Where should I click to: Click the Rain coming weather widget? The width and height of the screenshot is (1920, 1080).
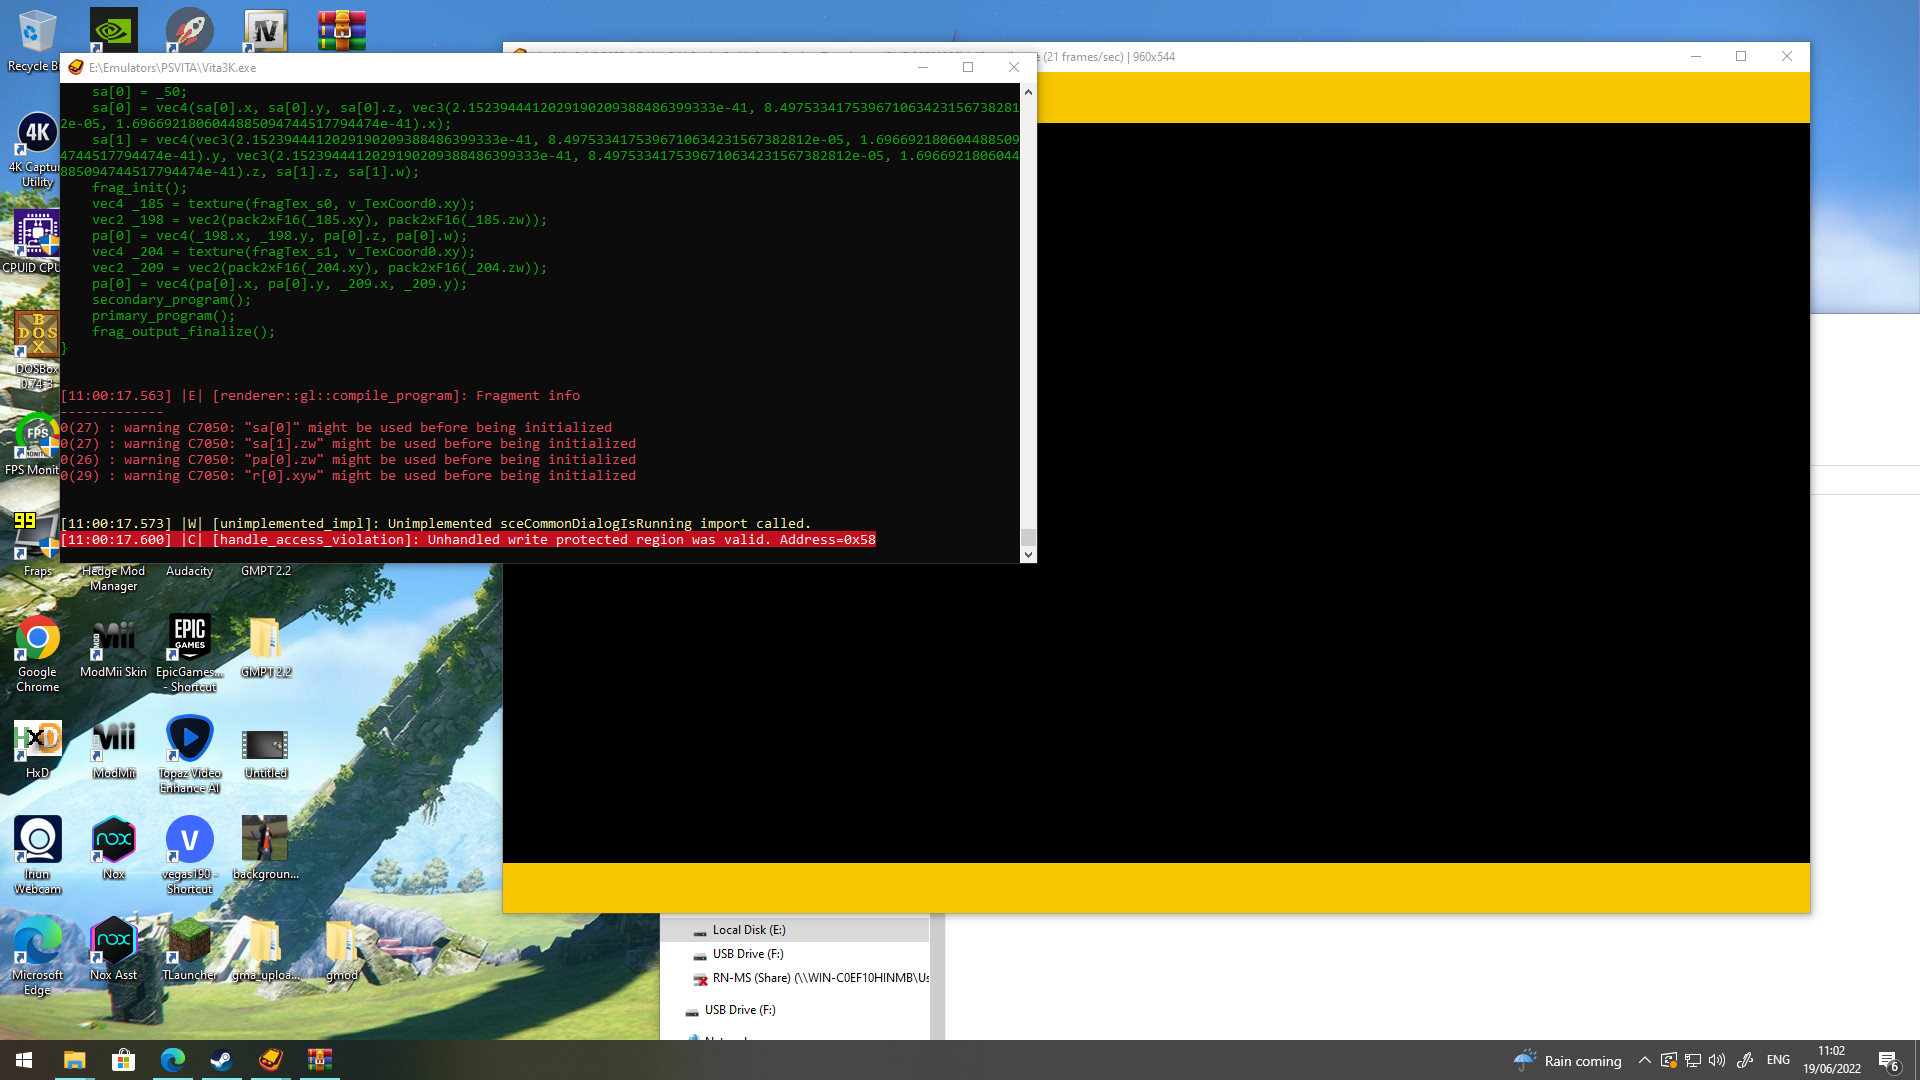tap(1568, 1060)
